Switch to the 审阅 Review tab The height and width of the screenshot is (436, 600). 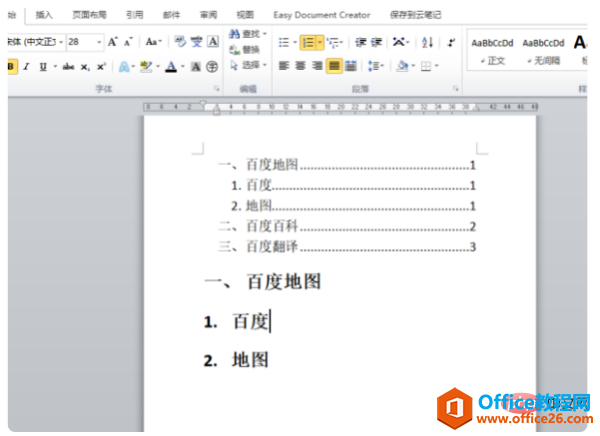209,15
